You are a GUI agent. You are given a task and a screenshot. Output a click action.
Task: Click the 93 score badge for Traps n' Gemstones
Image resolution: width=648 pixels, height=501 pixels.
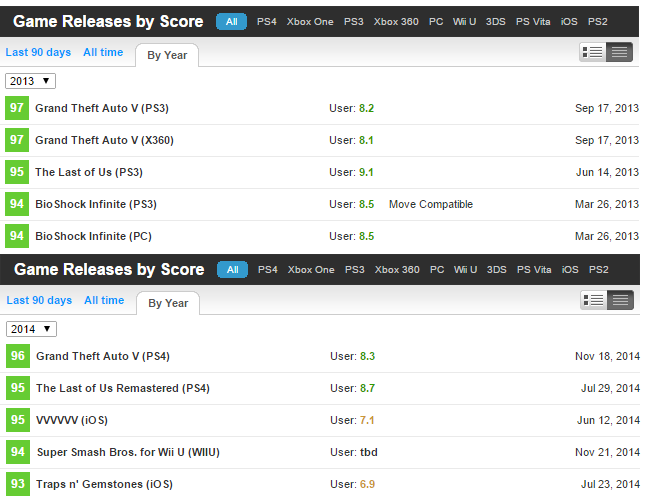point(18,484)
